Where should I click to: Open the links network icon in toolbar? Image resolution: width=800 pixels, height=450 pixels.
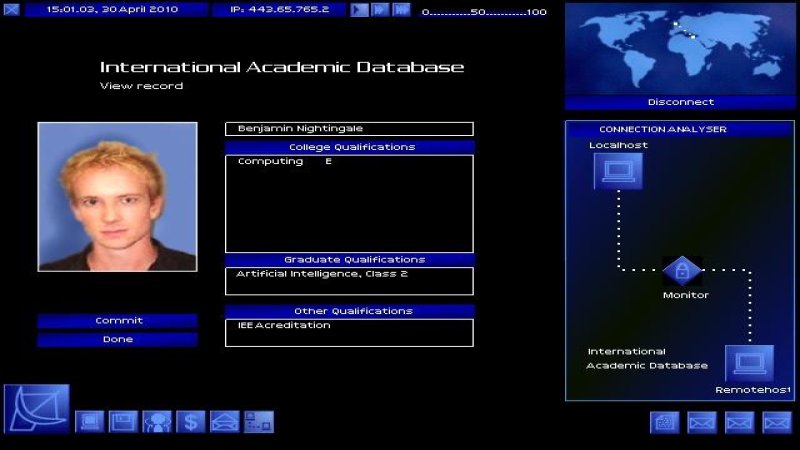click(258, 422)
